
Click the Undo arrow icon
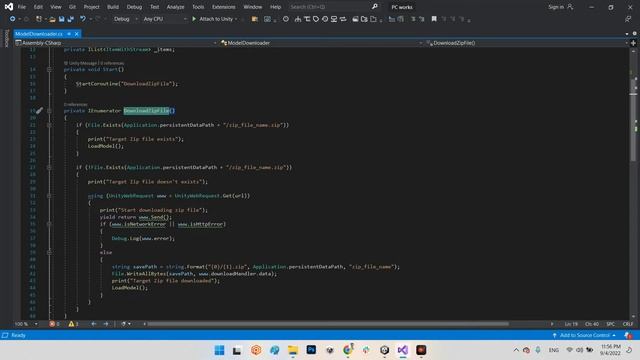(x=83, y=19)
